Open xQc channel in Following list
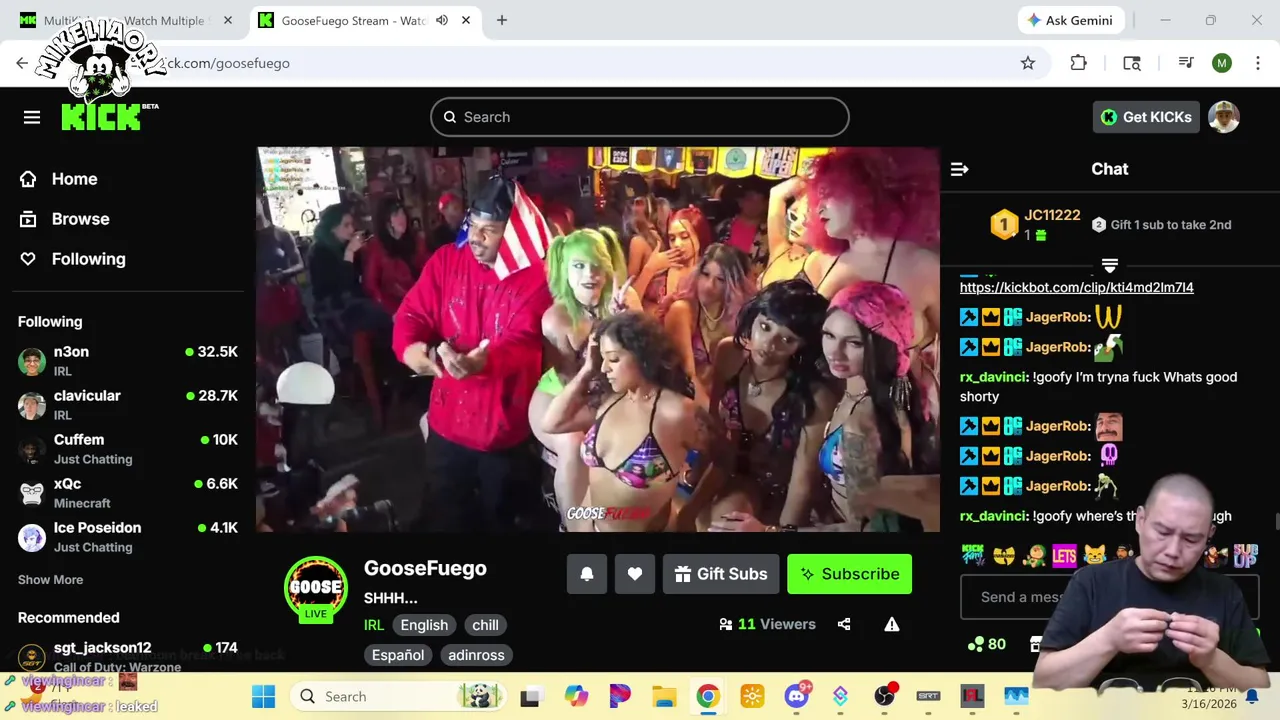 pos(128,492)
